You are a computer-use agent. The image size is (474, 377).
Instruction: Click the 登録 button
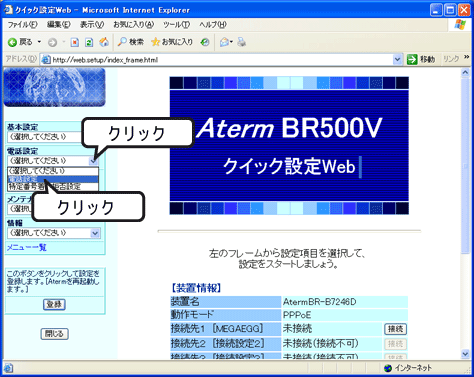54,304
